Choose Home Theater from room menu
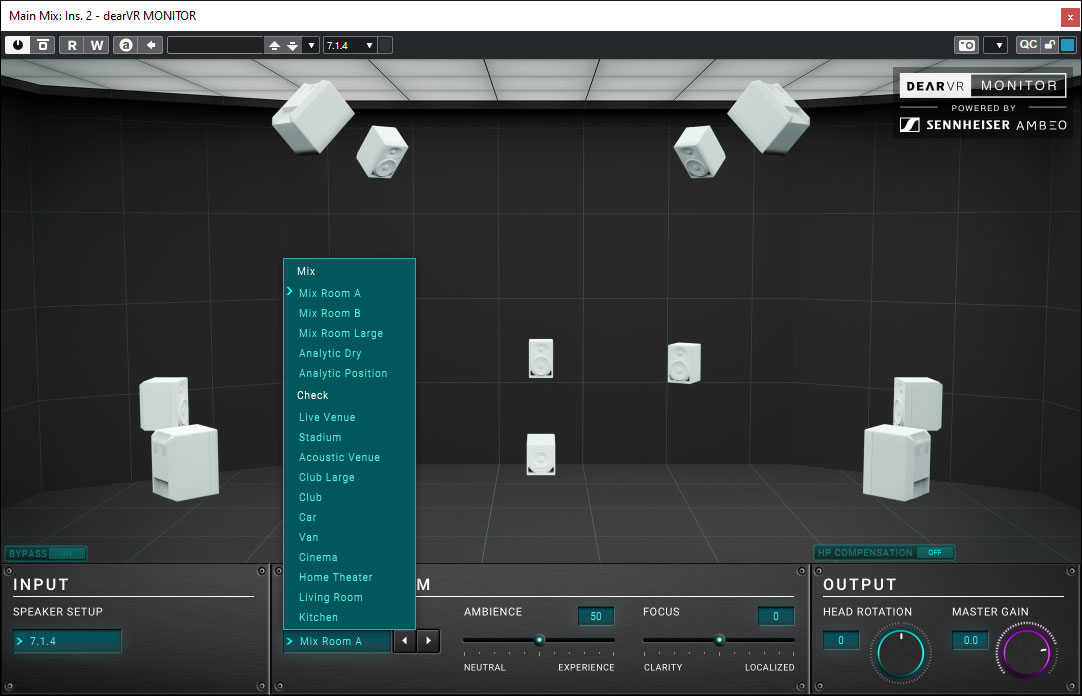This screenshot has height=696, width=1082. [x=336, y=577]
